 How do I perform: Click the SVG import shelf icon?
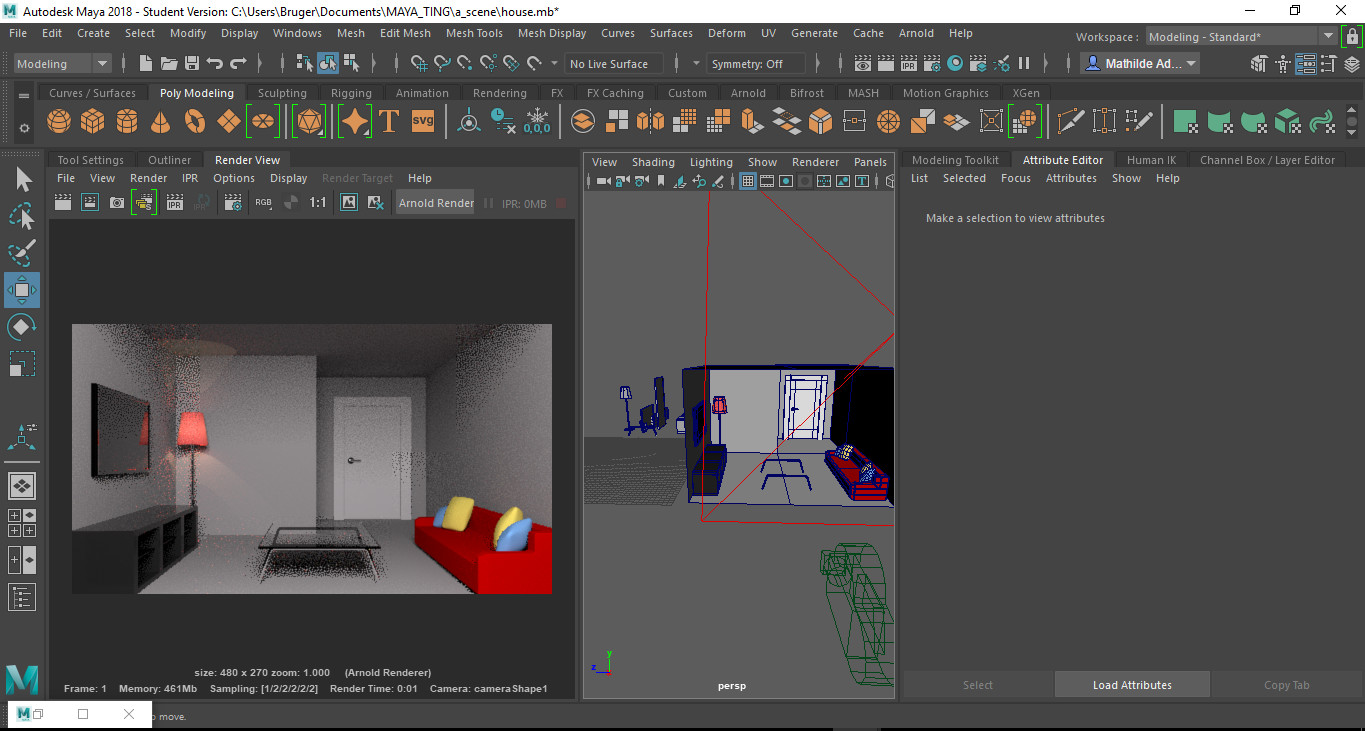[423, 122]
